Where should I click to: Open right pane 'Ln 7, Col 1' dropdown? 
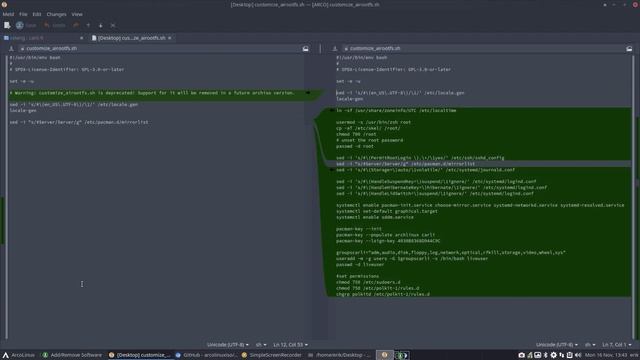click(616, 345)
